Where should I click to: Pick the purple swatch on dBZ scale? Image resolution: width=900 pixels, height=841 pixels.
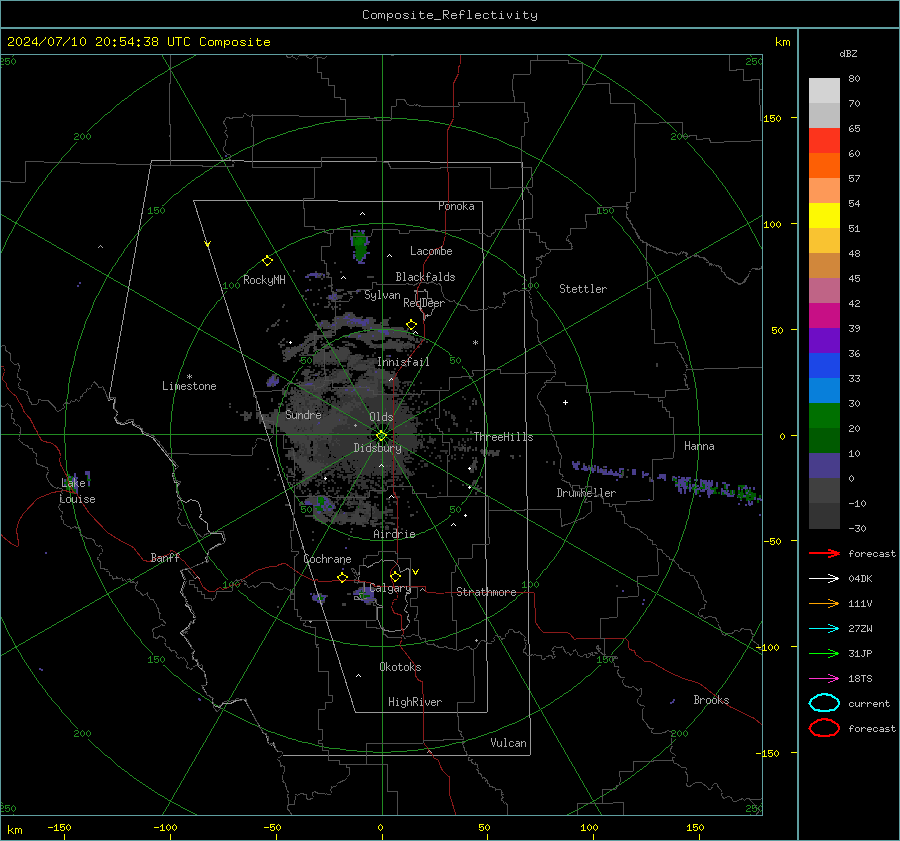[x=824, y=340]
